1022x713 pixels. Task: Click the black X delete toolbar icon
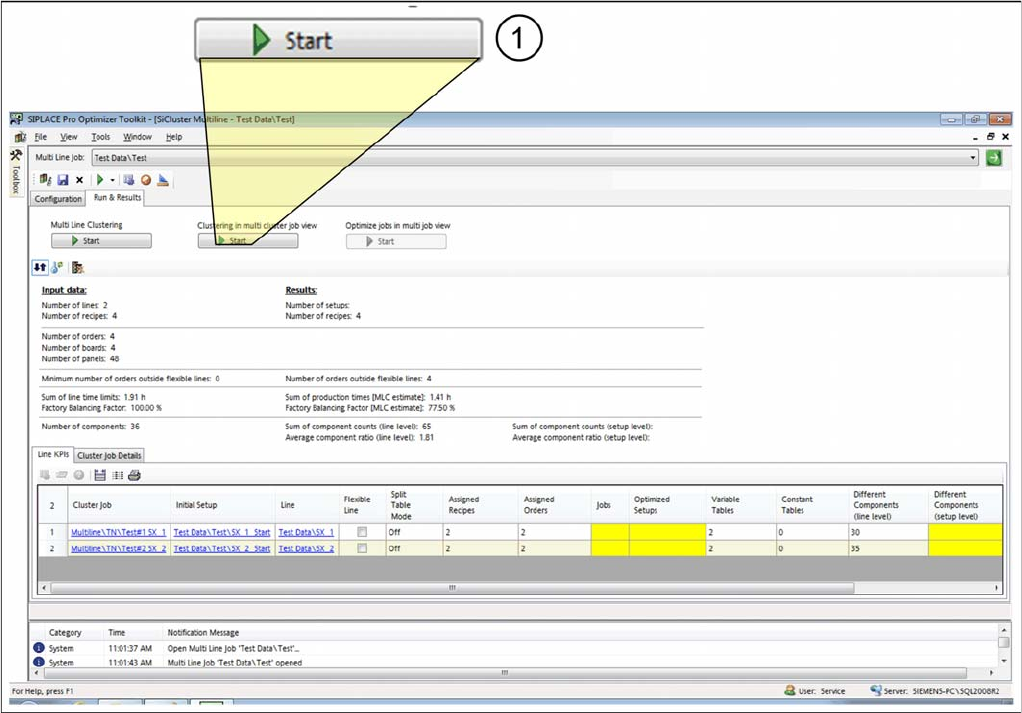80,180
